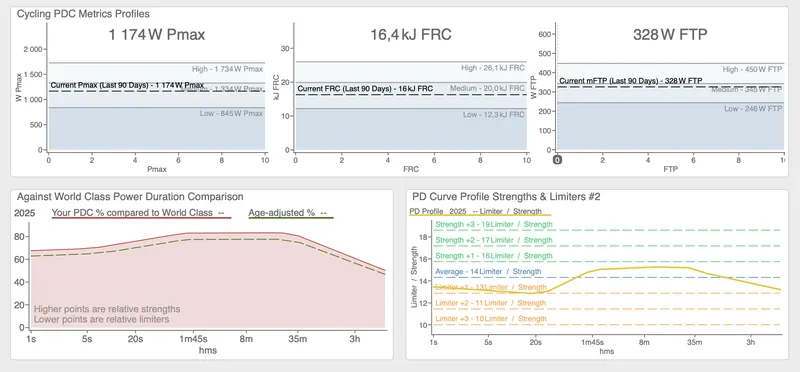Select the "16,4 kJ FRC" headline value

click(411, 35)
